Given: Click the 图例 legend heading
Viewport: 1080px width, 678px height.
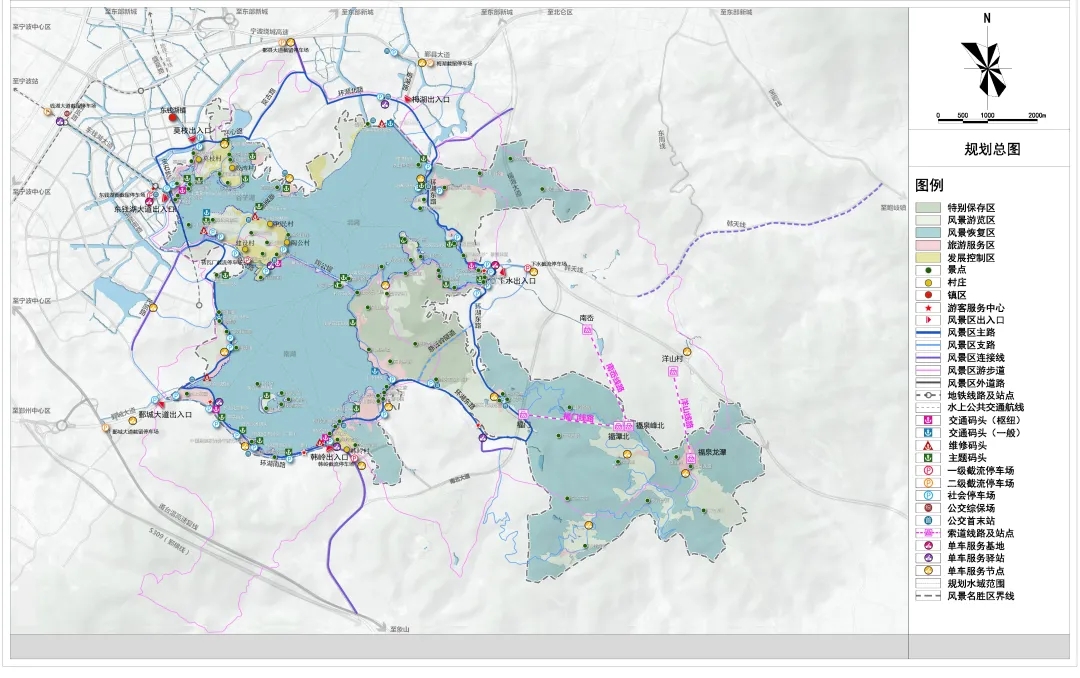Looking at the screenshot, I should point(929,186).
